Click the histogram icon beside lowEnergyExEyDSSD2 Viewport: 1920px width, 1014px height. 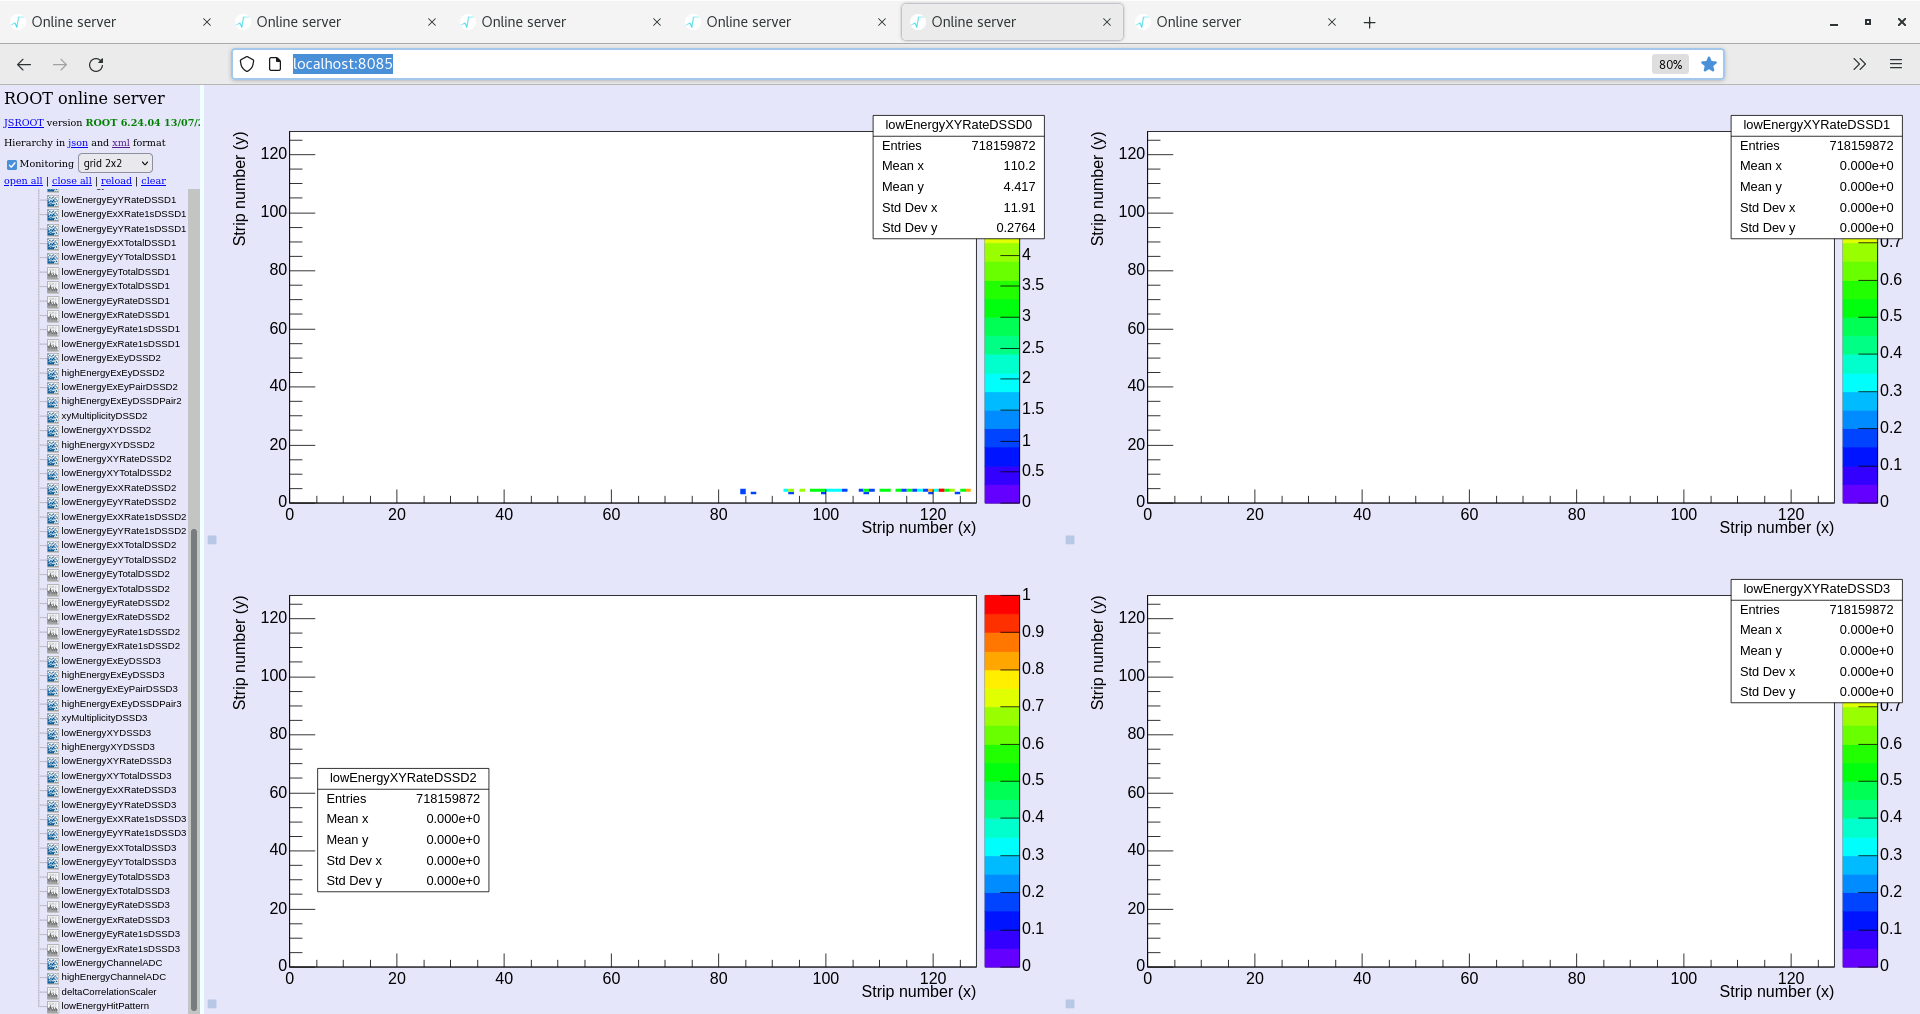53,358
